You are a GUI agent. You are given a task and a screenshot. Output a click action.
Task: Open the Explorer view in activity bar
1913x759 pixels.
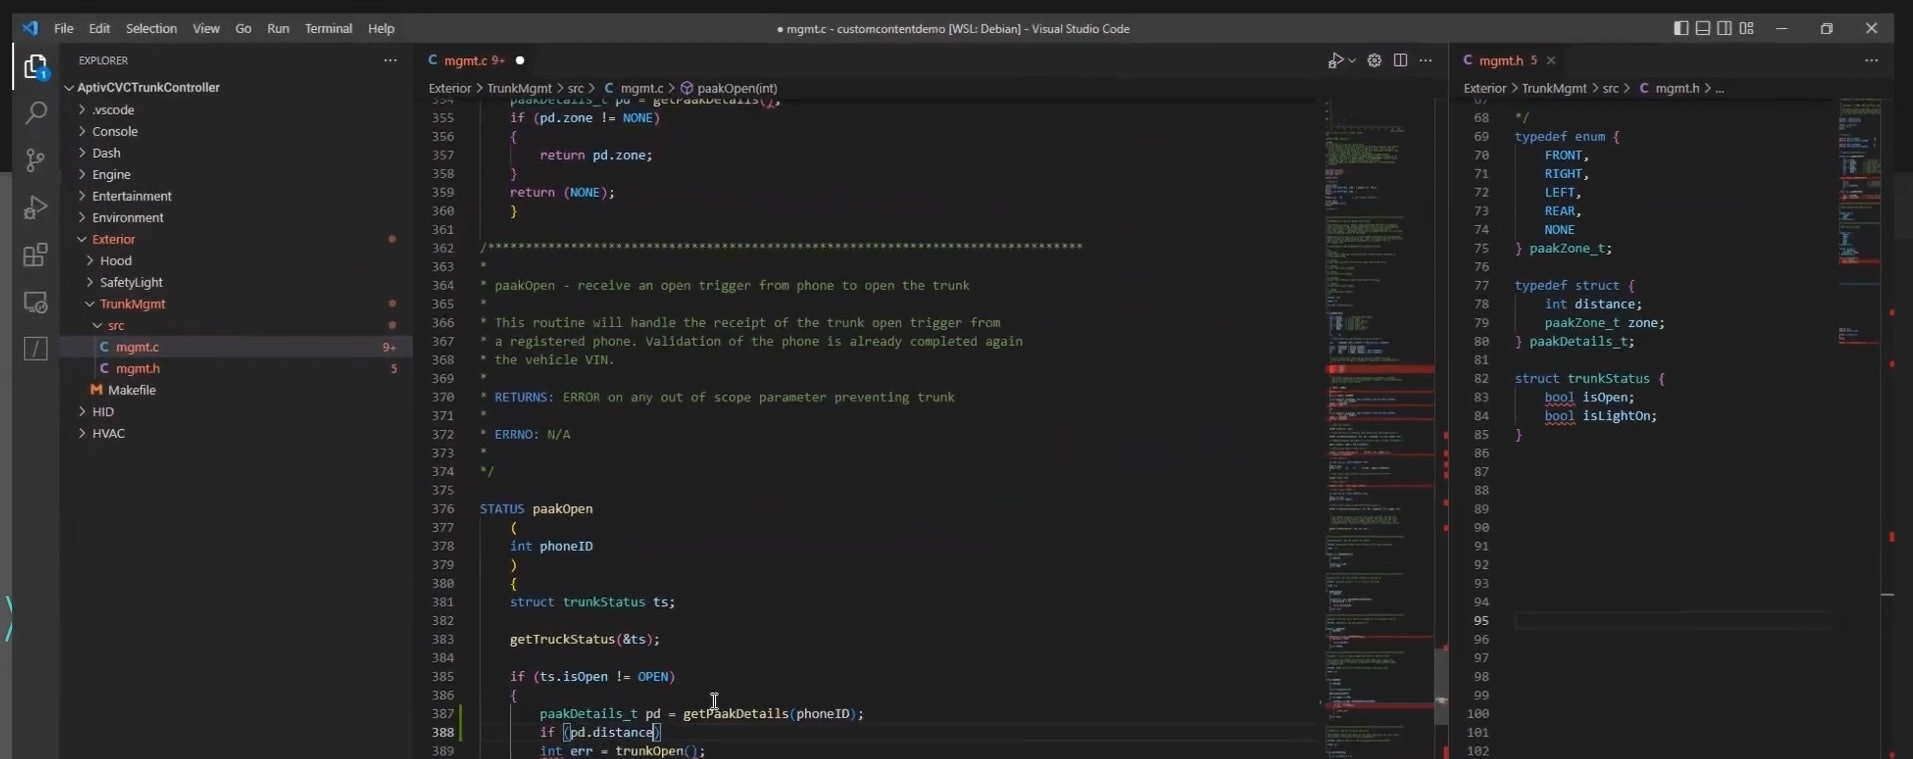pos(36,67)
